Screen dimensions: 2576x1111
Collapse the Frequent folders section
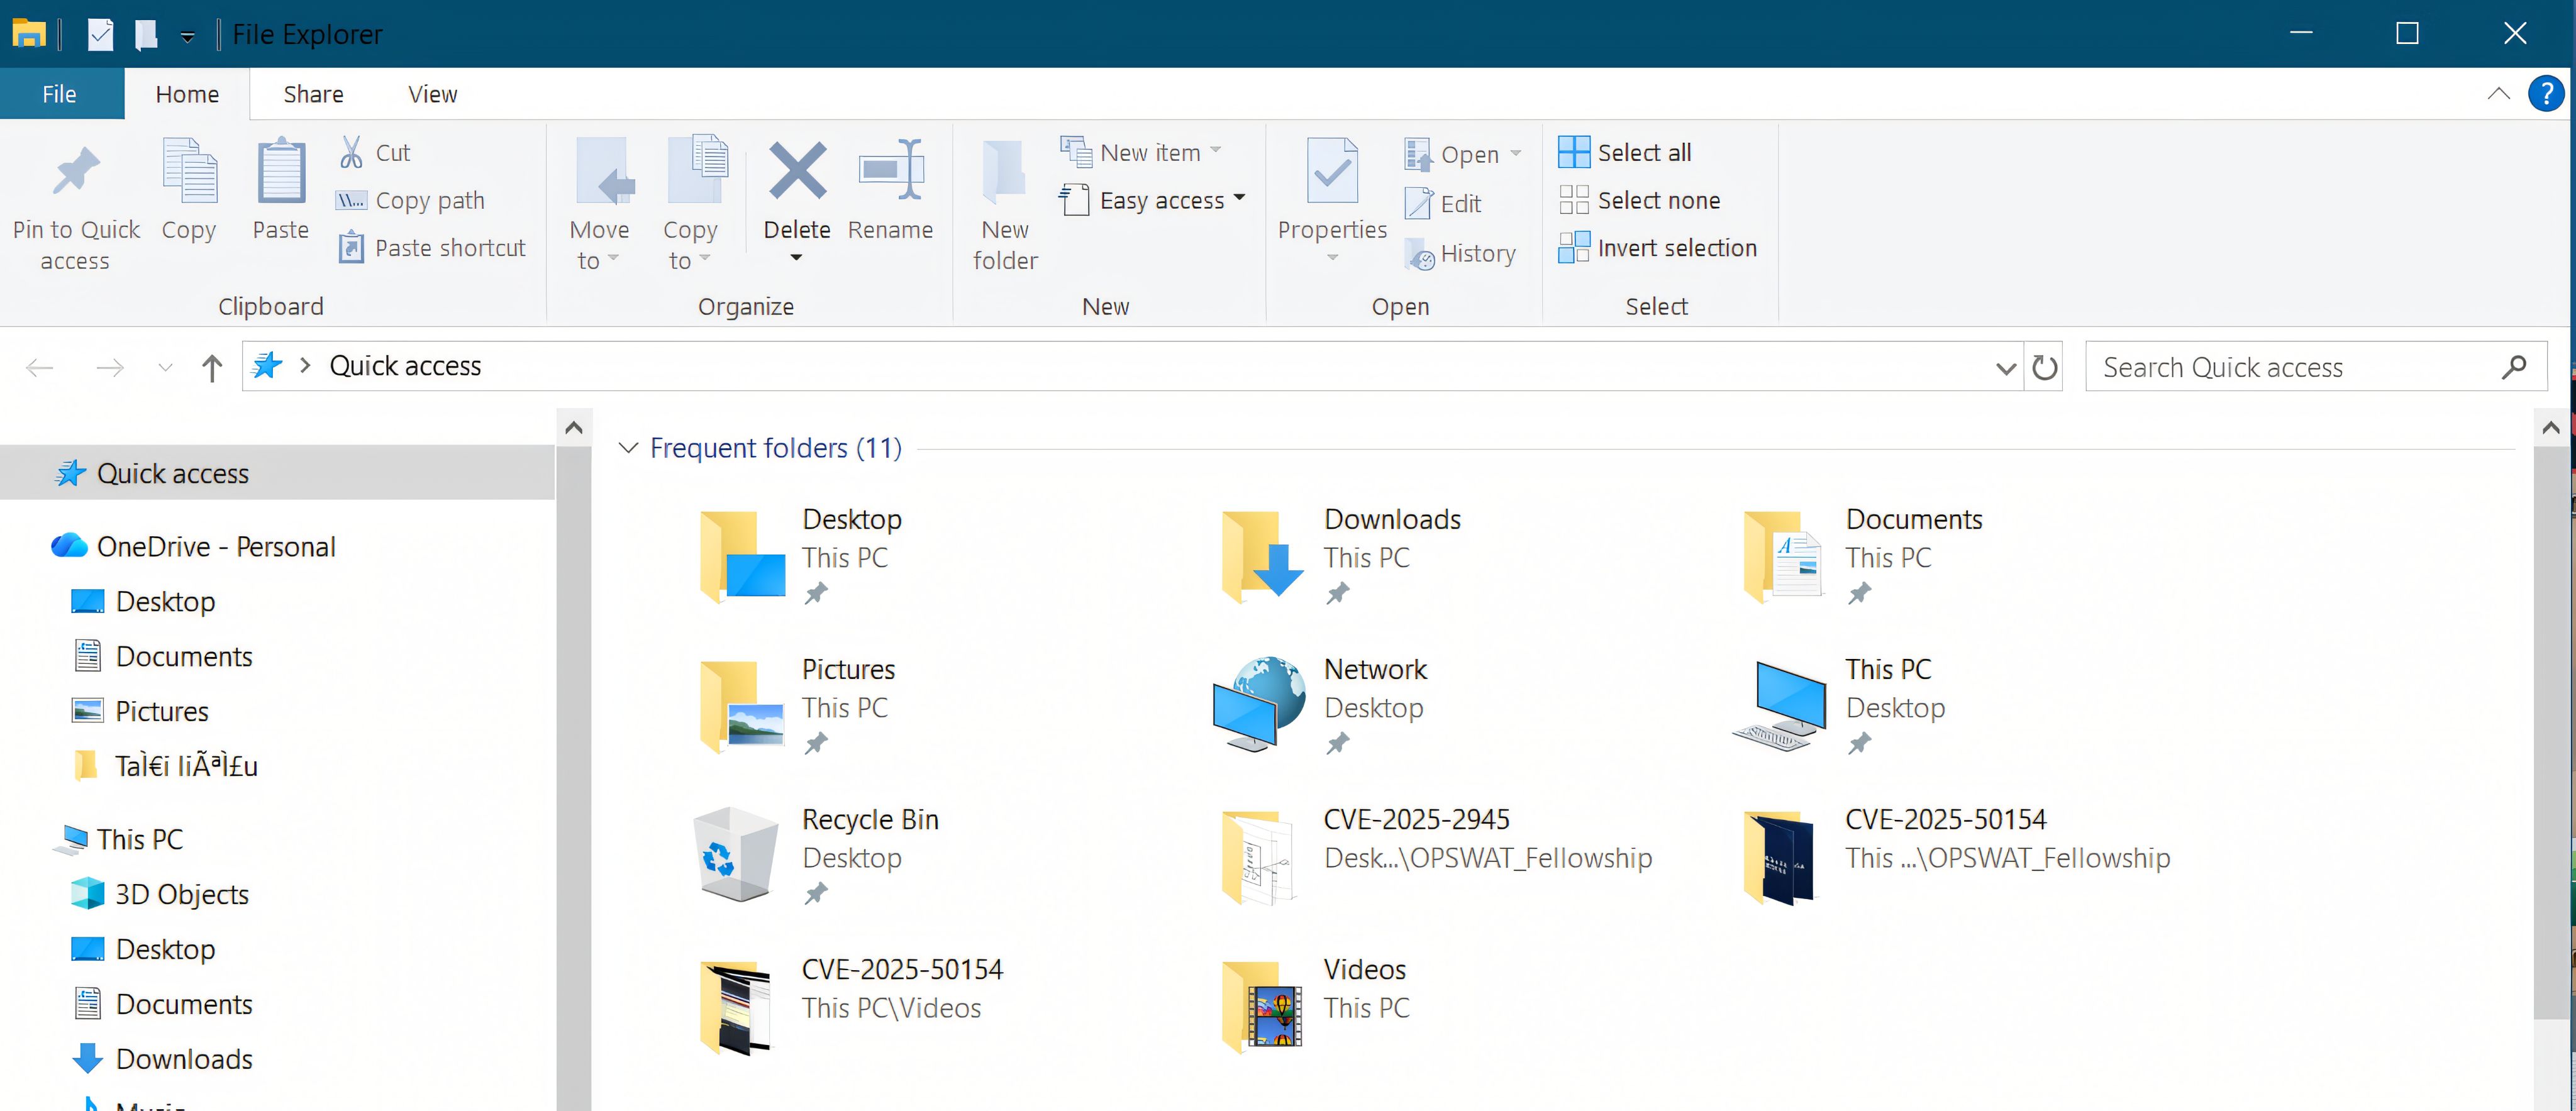628,448
